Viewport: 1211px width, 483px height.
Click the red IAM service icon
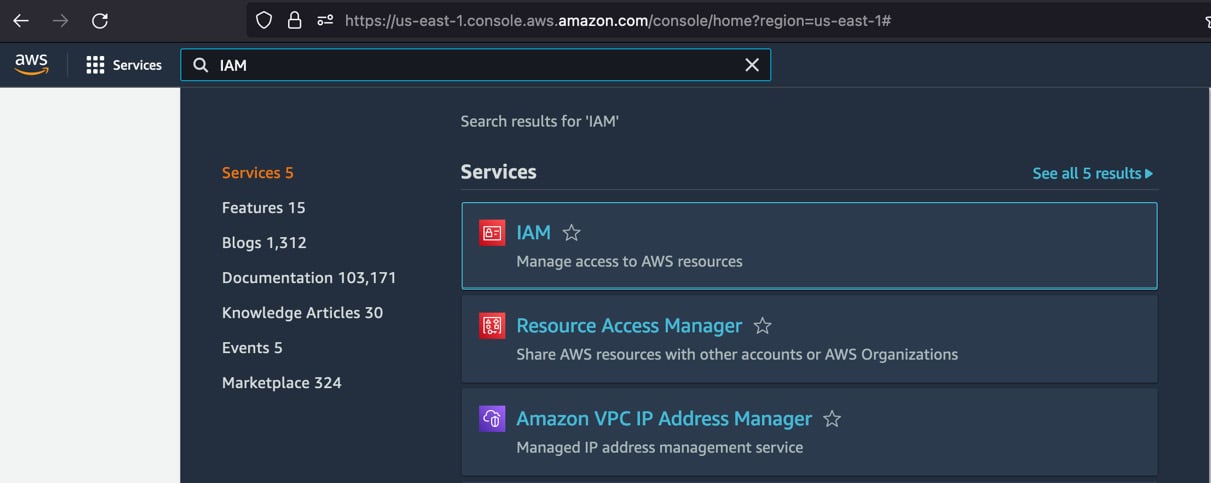pos(492,233)
